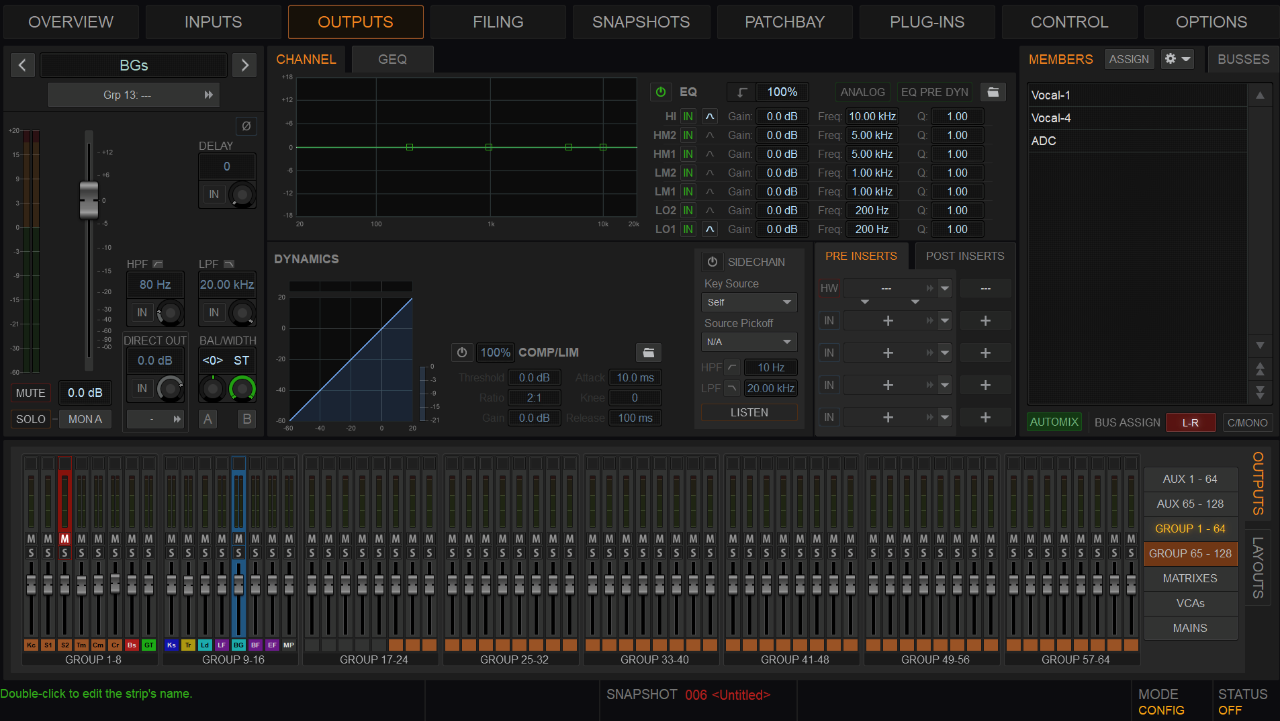Image resolution: width=1280 pixels, height=721 pixels.
Task: Switch to the PATCHBAY tab
Action: tap(784, 22)
